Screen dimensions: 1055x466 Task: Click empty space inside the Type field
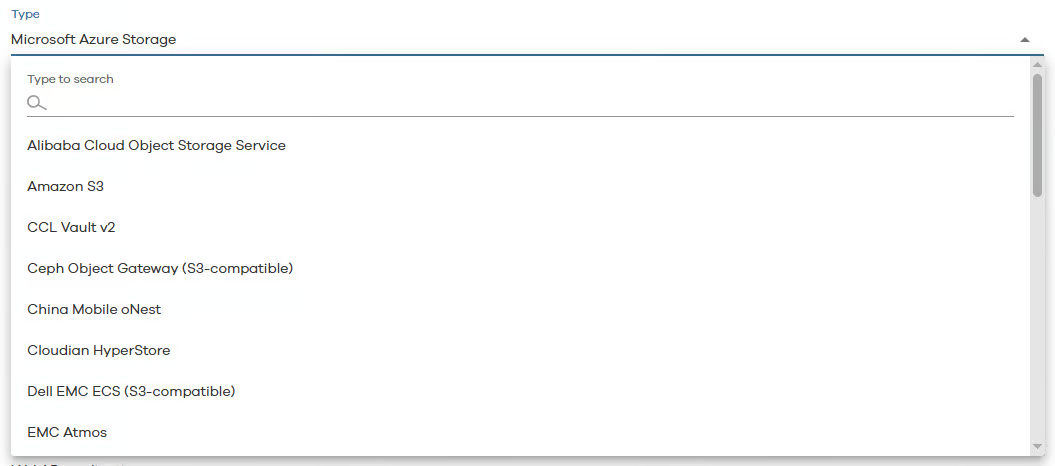coord(600,40)
